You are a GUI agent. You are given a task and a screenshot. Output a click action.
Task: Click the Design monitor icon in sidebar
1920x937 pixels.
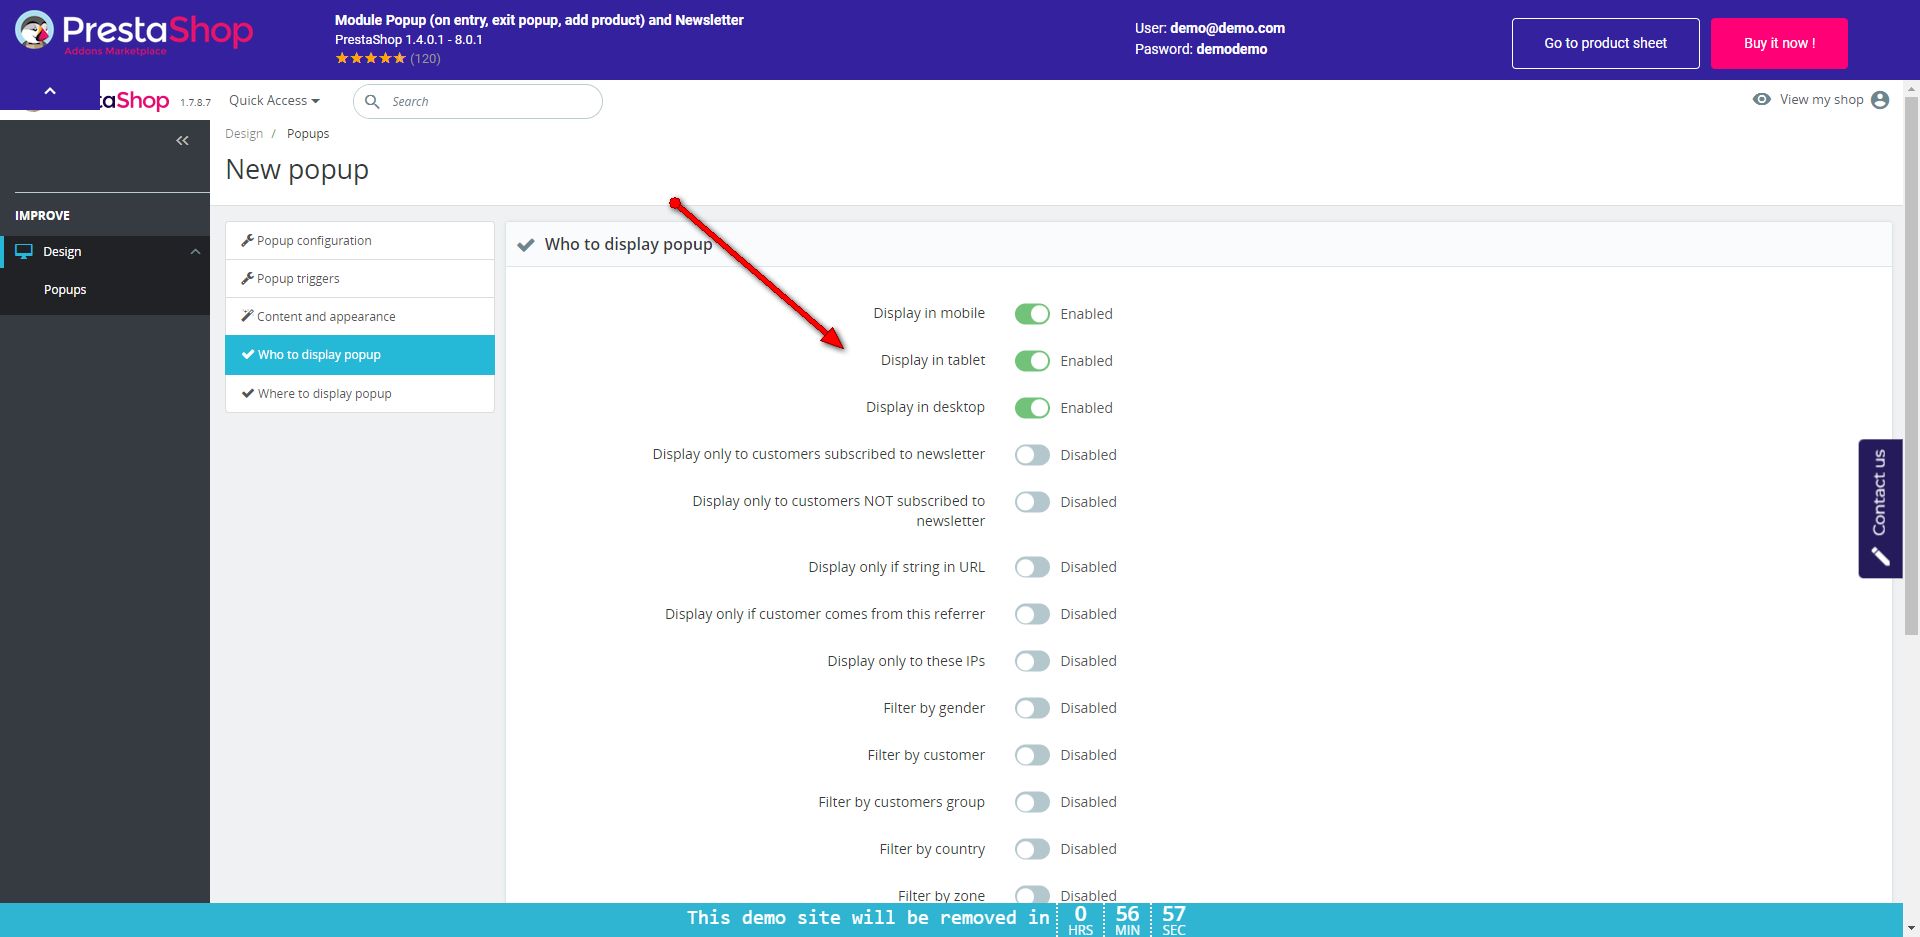coord(24,252)
